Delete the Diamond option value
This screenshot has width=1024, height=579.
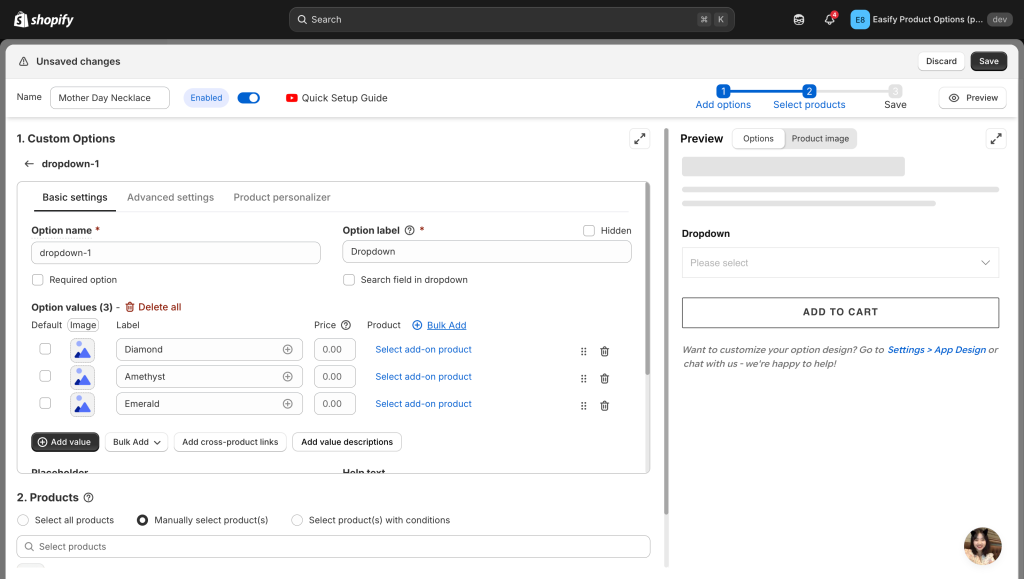[x=604, y=351]
